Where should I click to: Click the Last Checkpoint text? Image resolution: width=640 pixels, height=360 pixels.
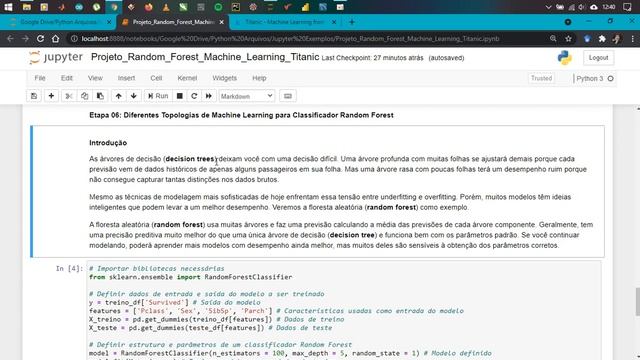372,58
